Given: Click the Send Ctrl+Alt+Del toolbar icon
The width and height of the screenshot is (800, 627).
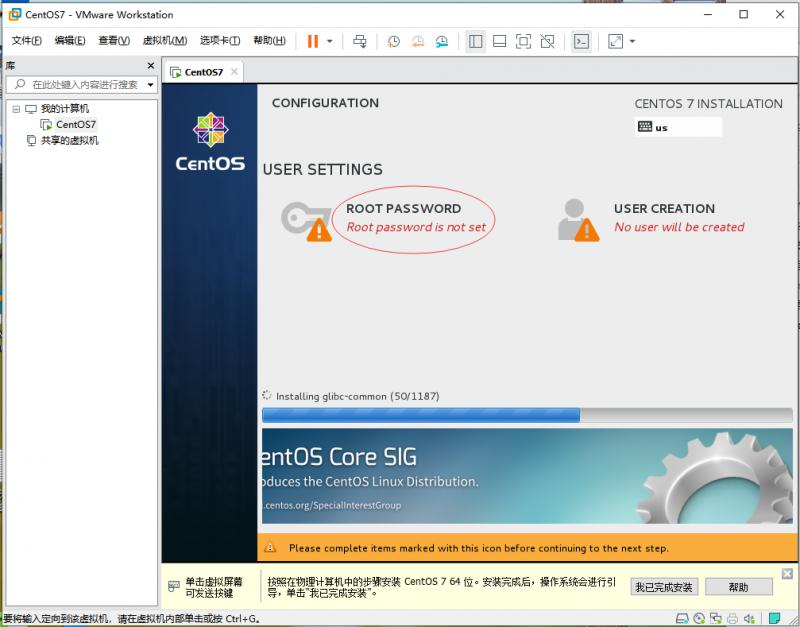Looking at the screenshot, I should point(360,41).
